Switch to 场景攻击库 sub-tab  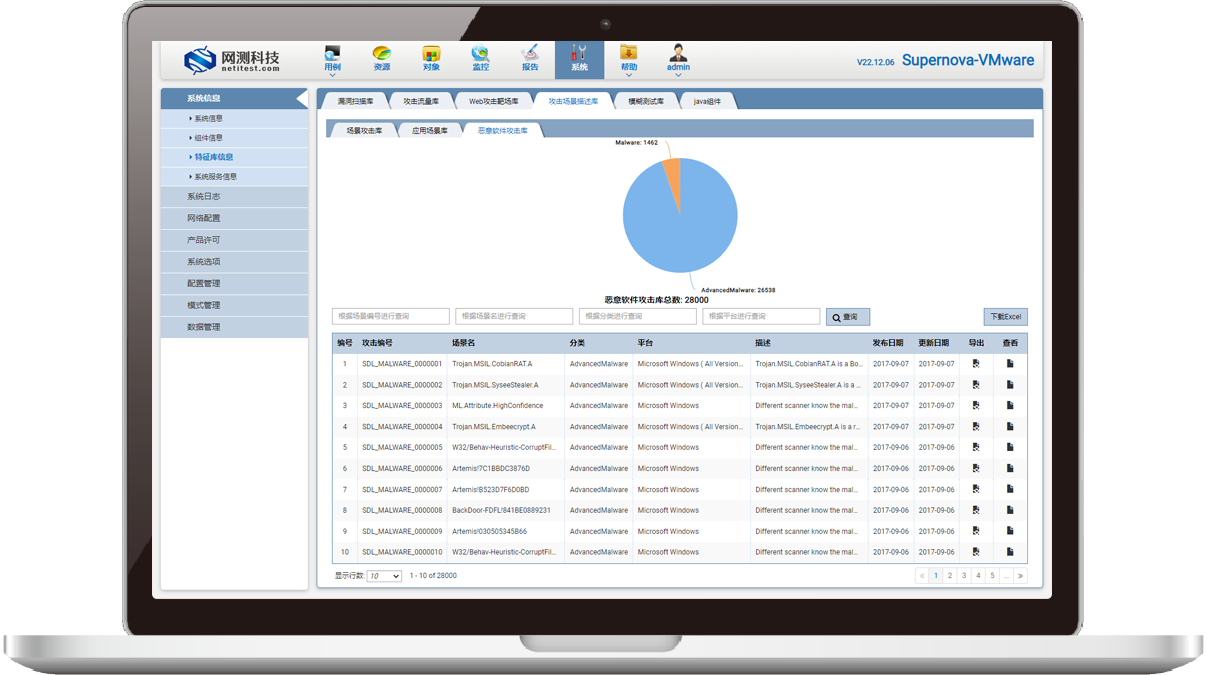(364, 130)
